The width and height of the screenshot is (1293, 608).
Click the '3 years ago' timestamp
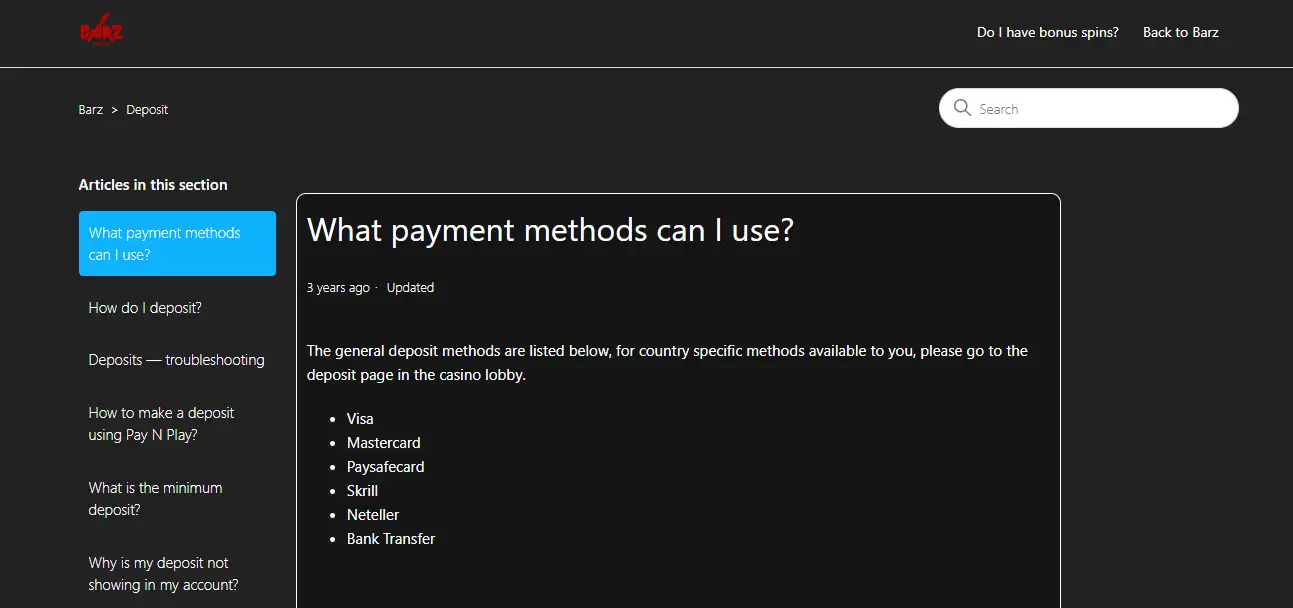pyautogui.click(x=338, y=288)
